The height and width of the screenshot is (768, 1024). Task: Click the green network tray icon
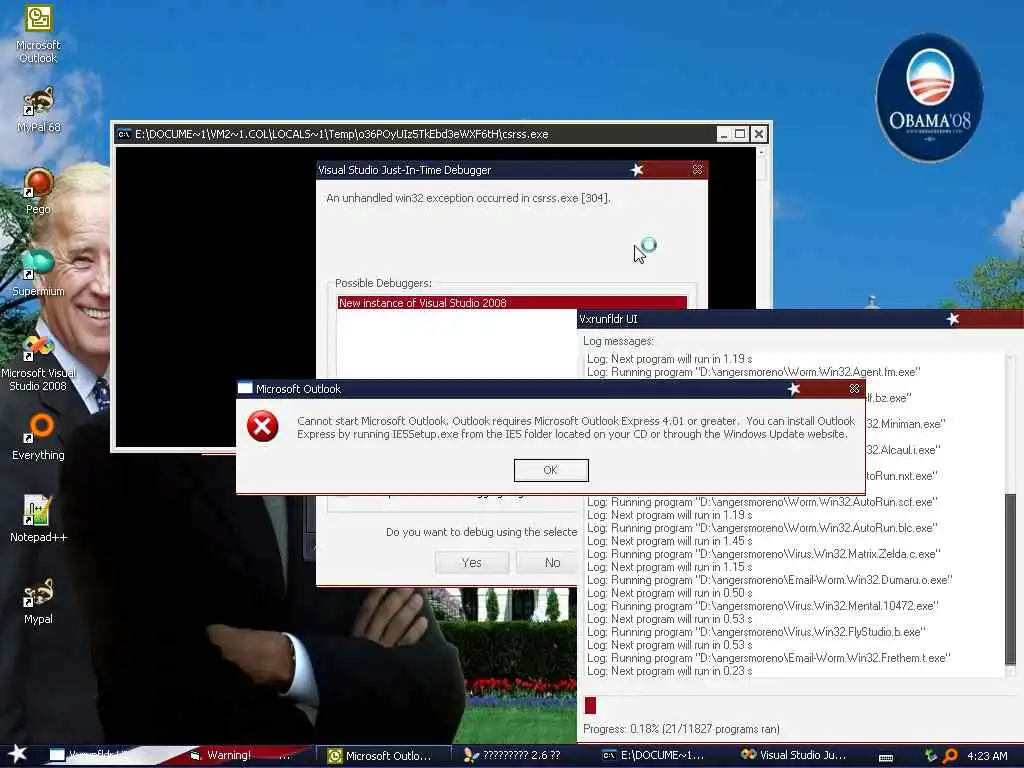click(x=930, y=756)
